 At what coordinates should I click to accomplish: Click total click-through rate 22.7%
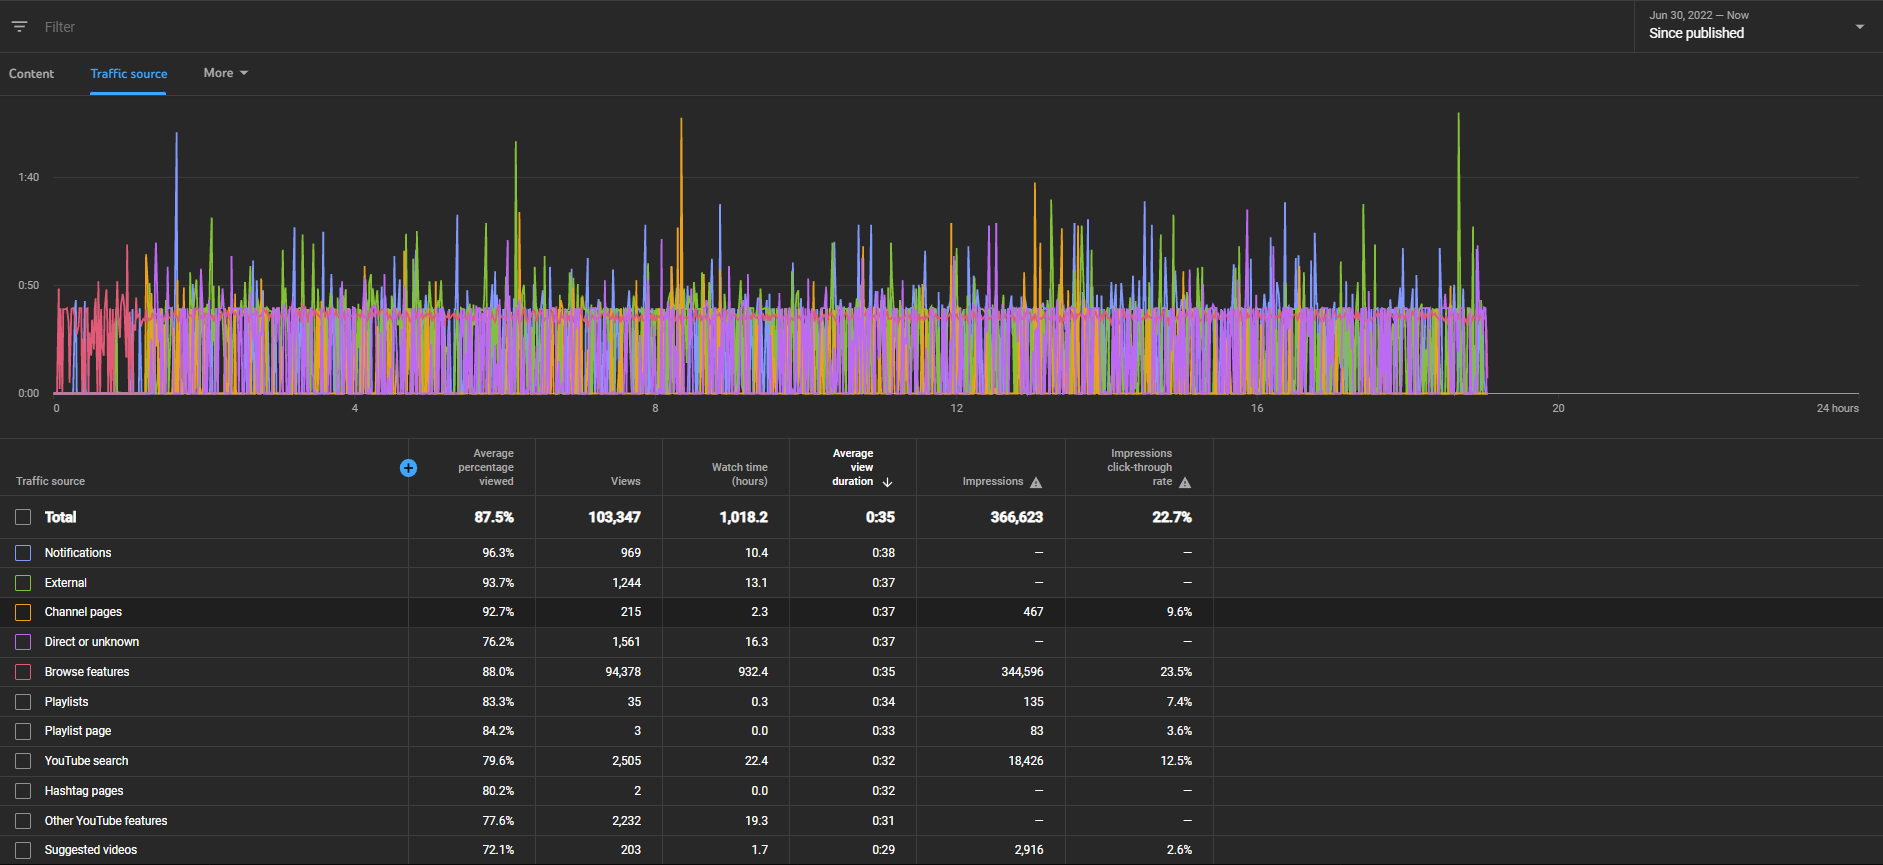pyautogui.click(x=1172, y=517)
